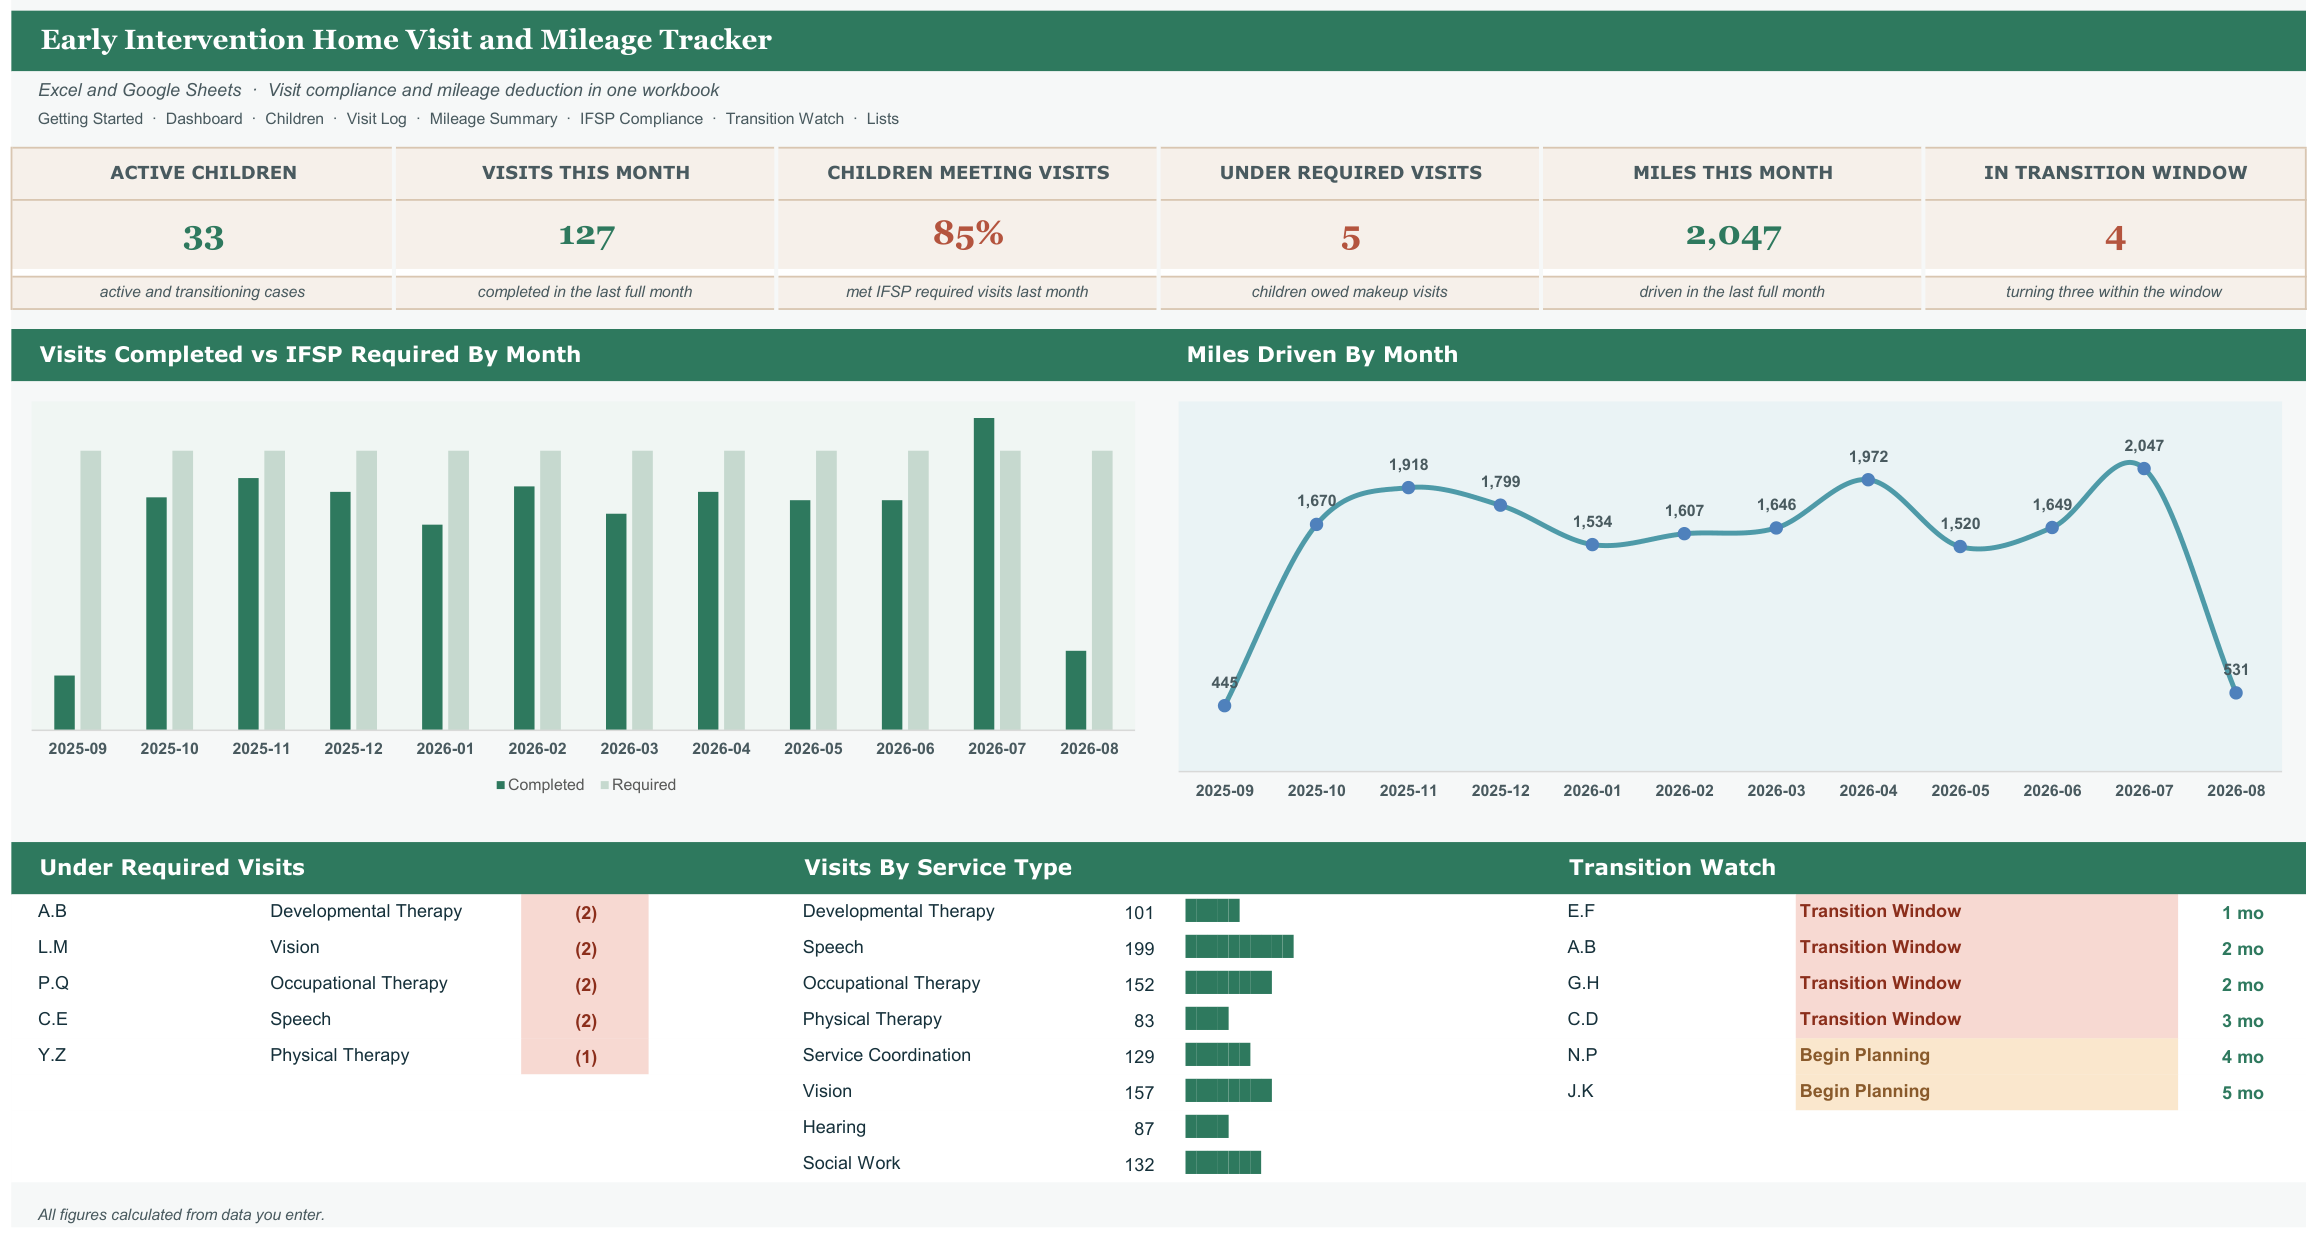
Task: Open the Mileage Summary sheet link
Action: 493,119
